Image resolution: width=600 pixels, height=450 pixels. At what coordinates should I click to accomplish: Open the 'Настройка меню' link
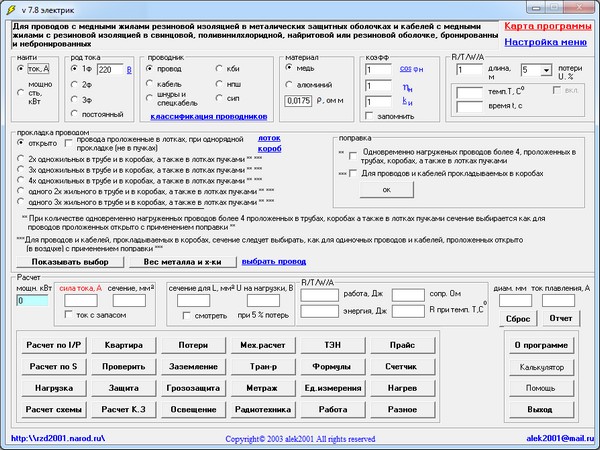coord(545,42)
